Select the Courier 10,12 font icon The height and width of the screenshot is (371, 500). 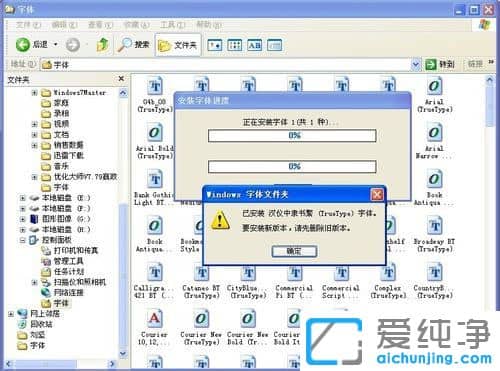(x=154, y=328)
